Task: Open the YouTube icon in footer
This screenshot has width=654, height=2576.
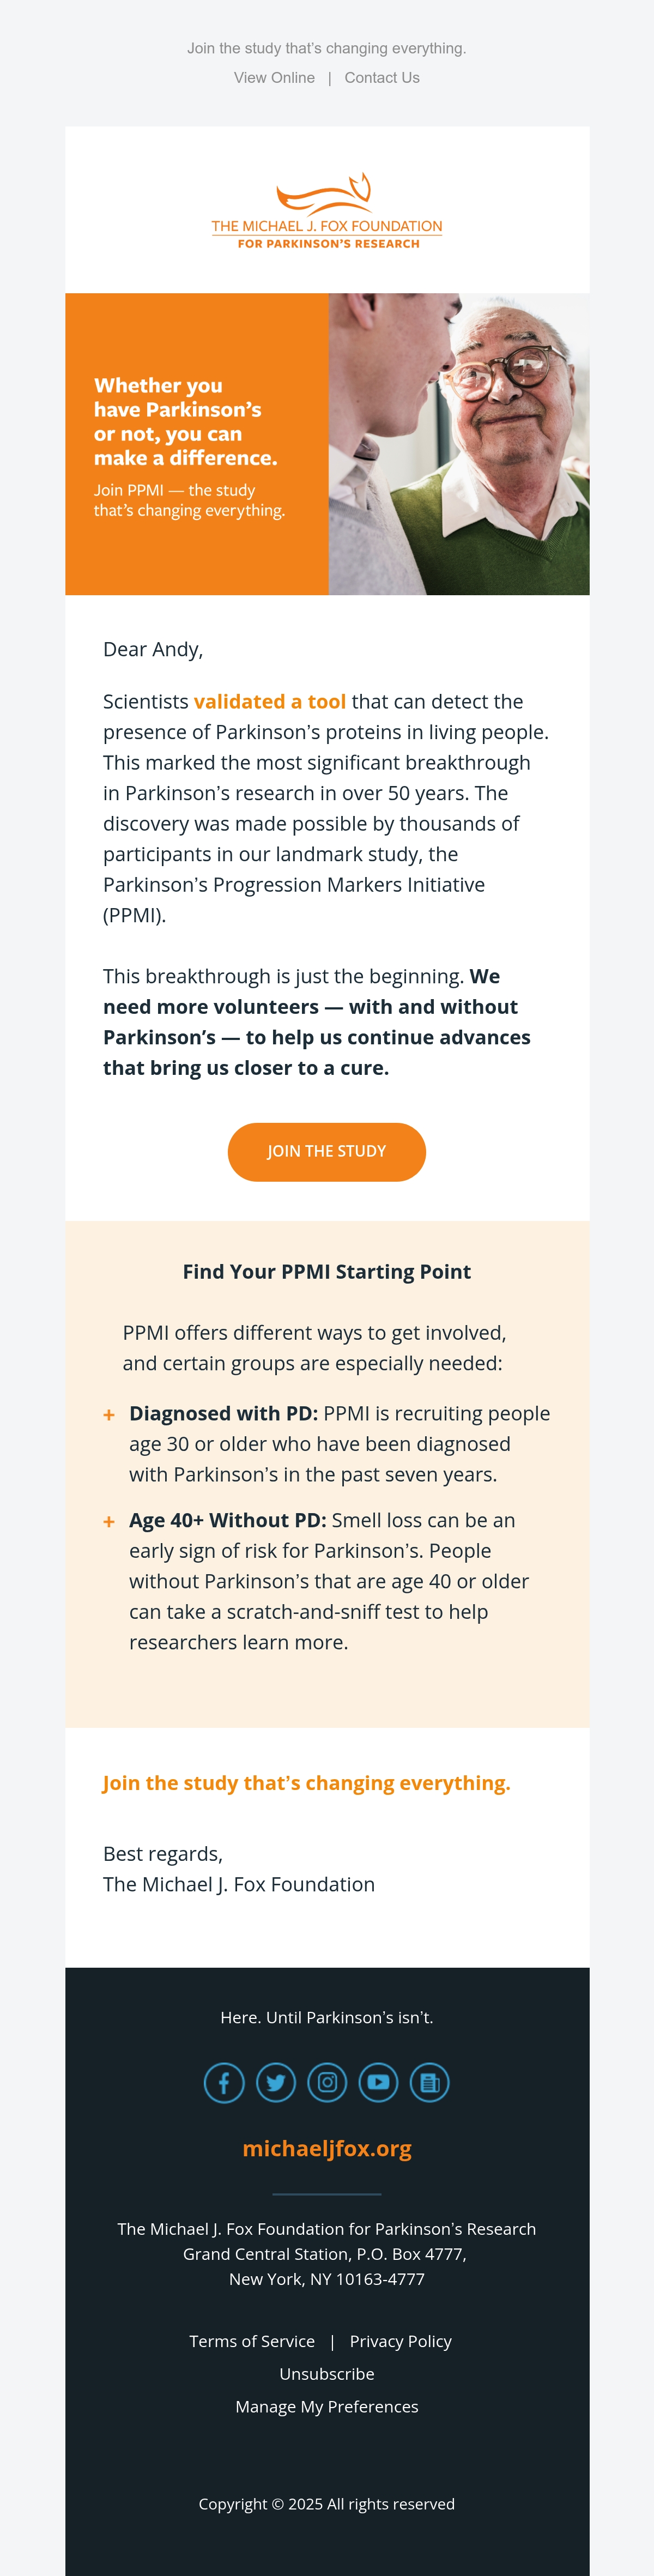Action: click(378, 2082)
